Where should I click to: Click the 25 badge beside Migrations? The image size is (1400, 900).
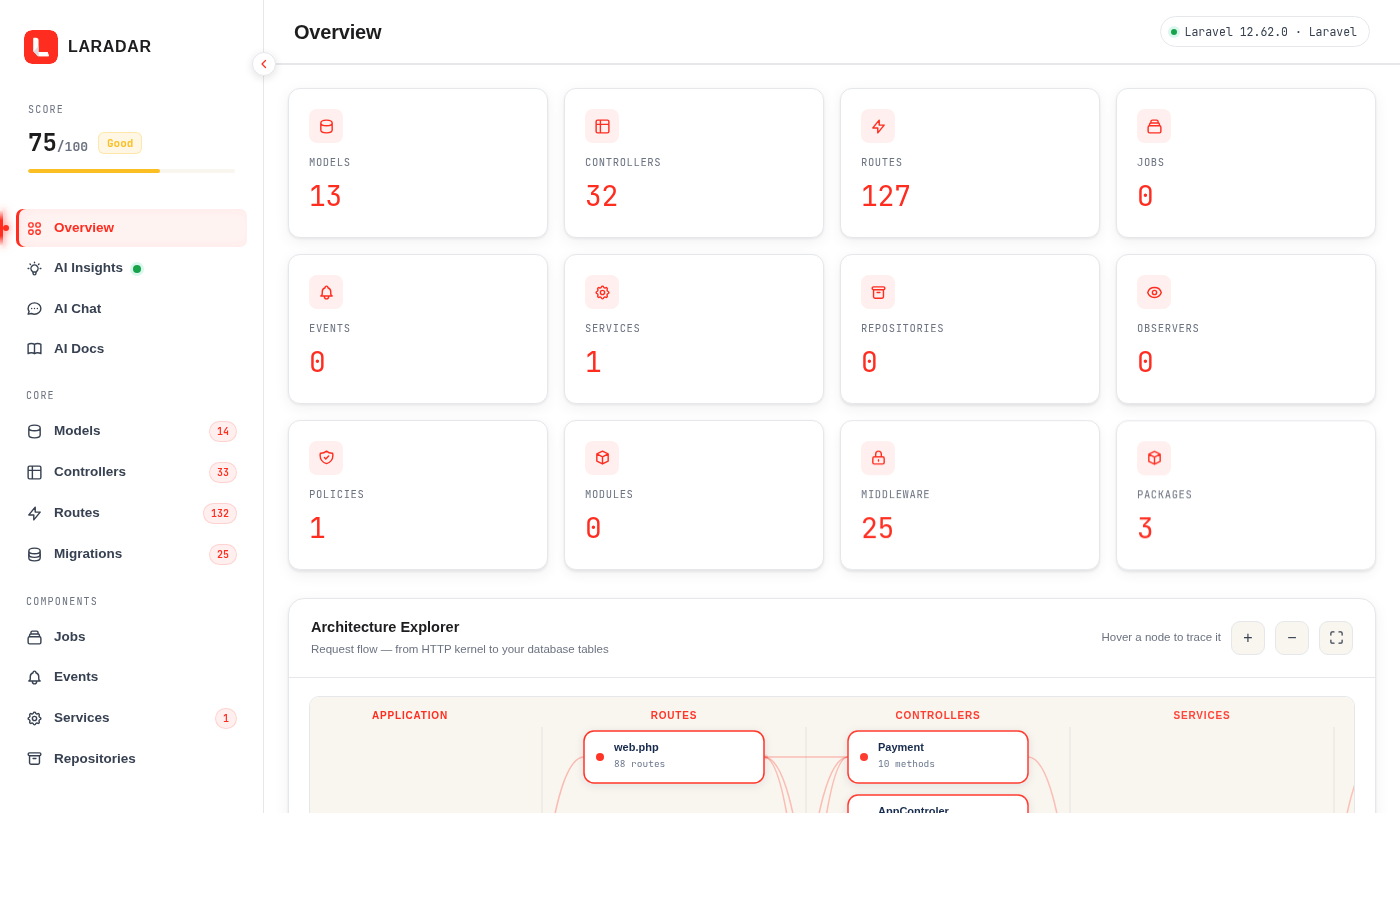(223, 554)
